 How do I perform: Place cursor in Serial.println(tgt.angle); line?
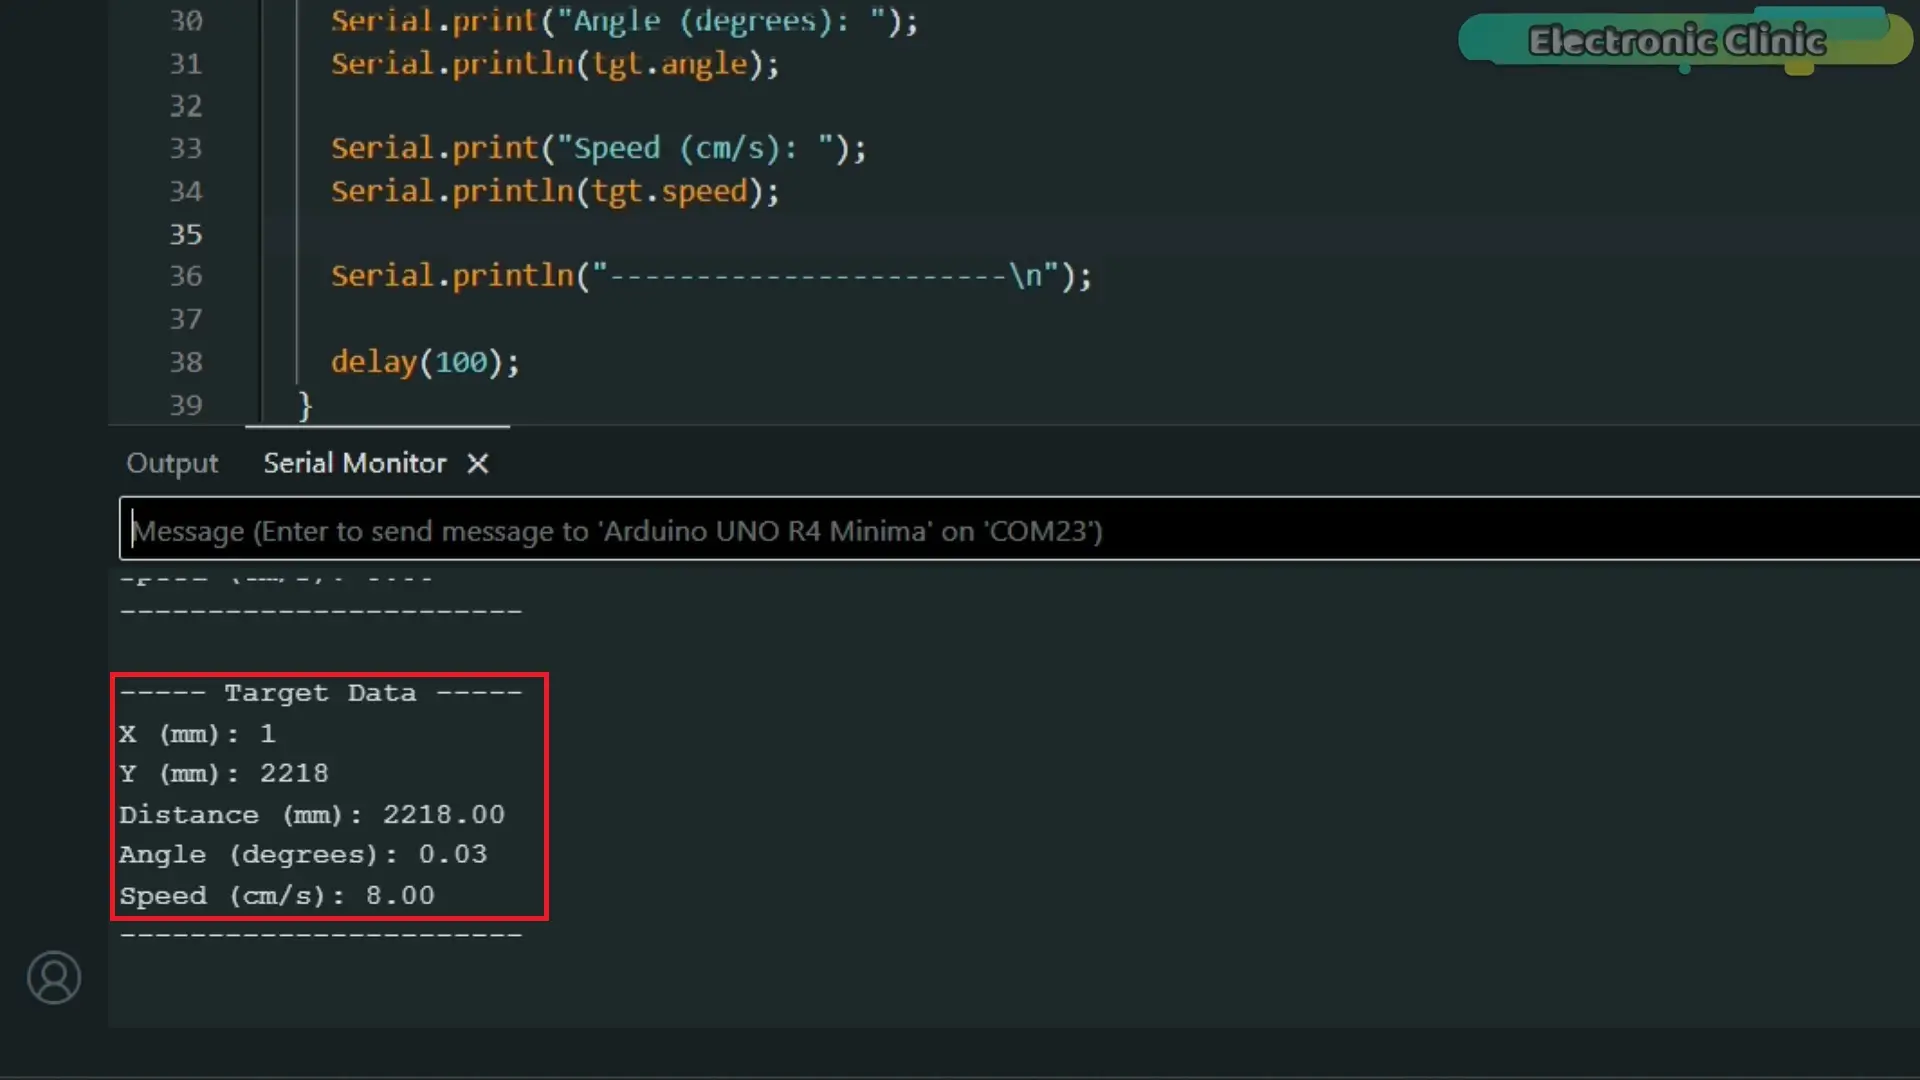point(555,64)
